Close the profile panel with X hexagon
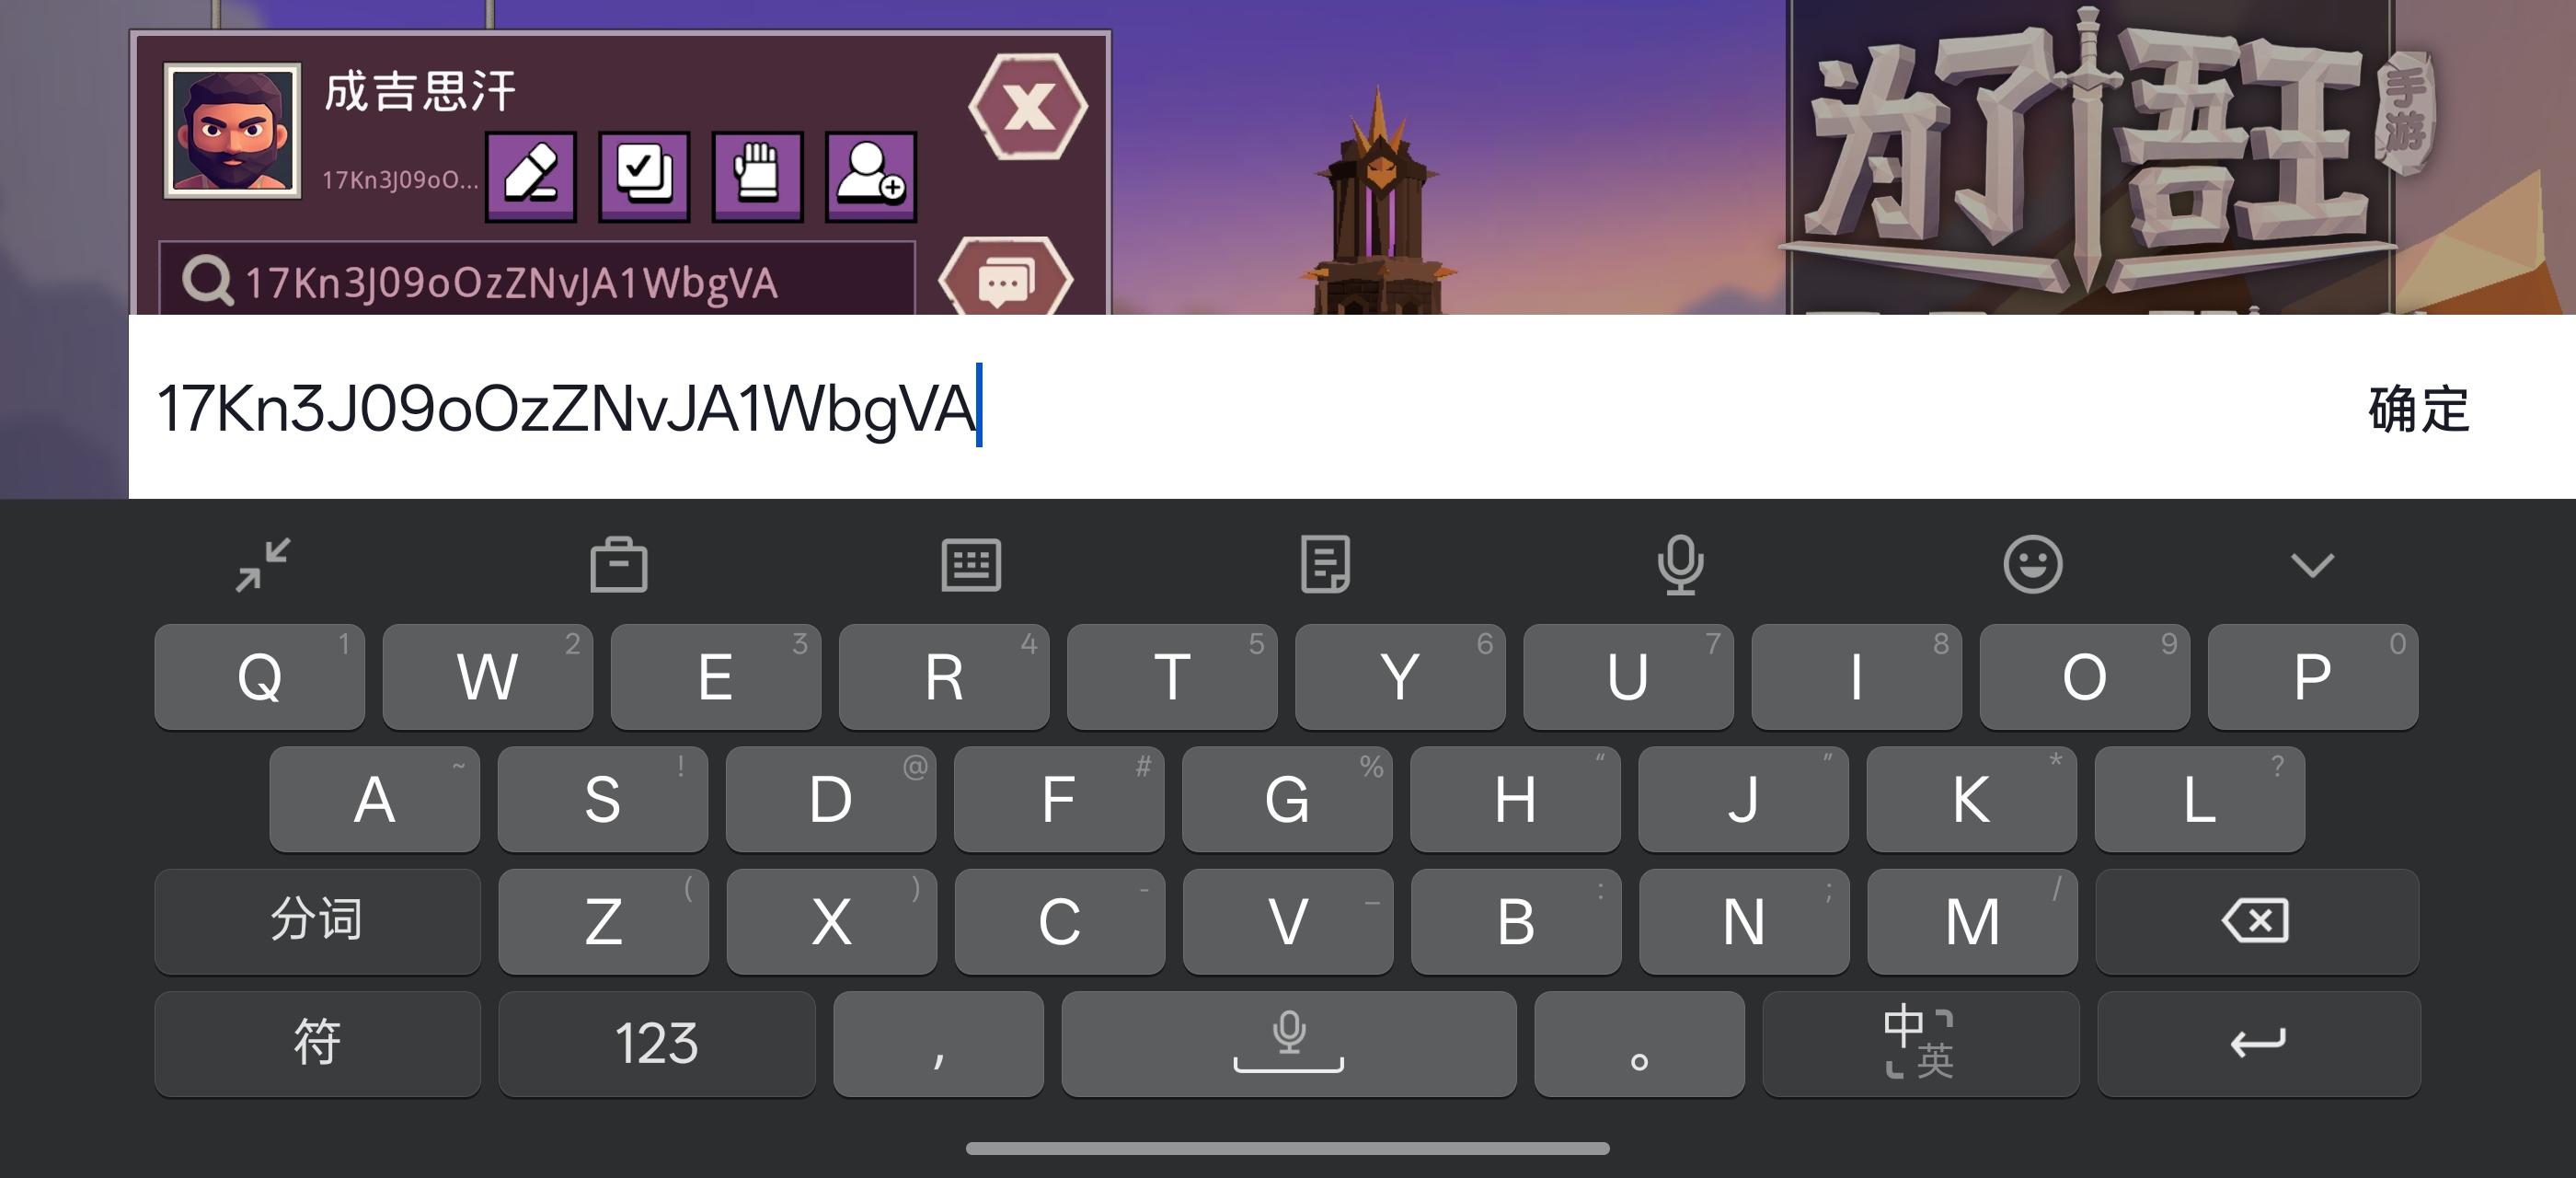This screenshot has width=2576, height=1178. [x=1028, y=106]
